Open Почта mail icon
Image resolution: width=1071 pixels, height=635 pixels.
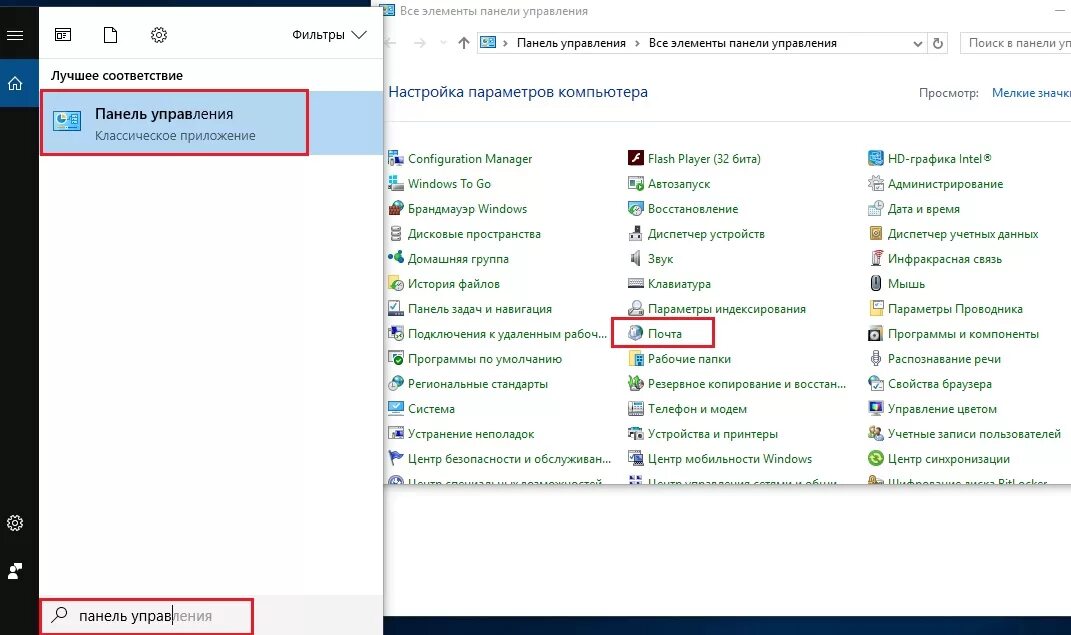click(635, 333)
